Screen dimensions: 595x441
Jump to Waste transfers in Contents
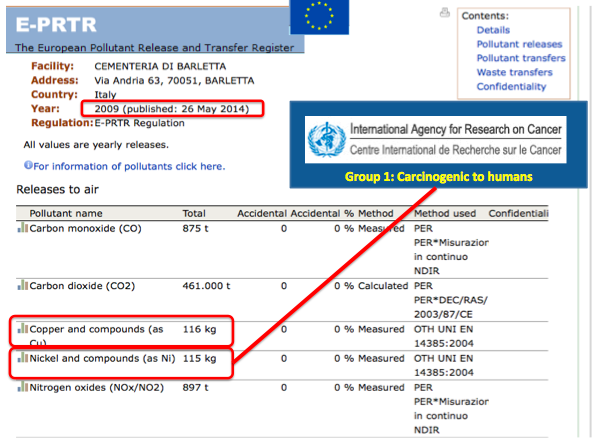click(515, 72)
